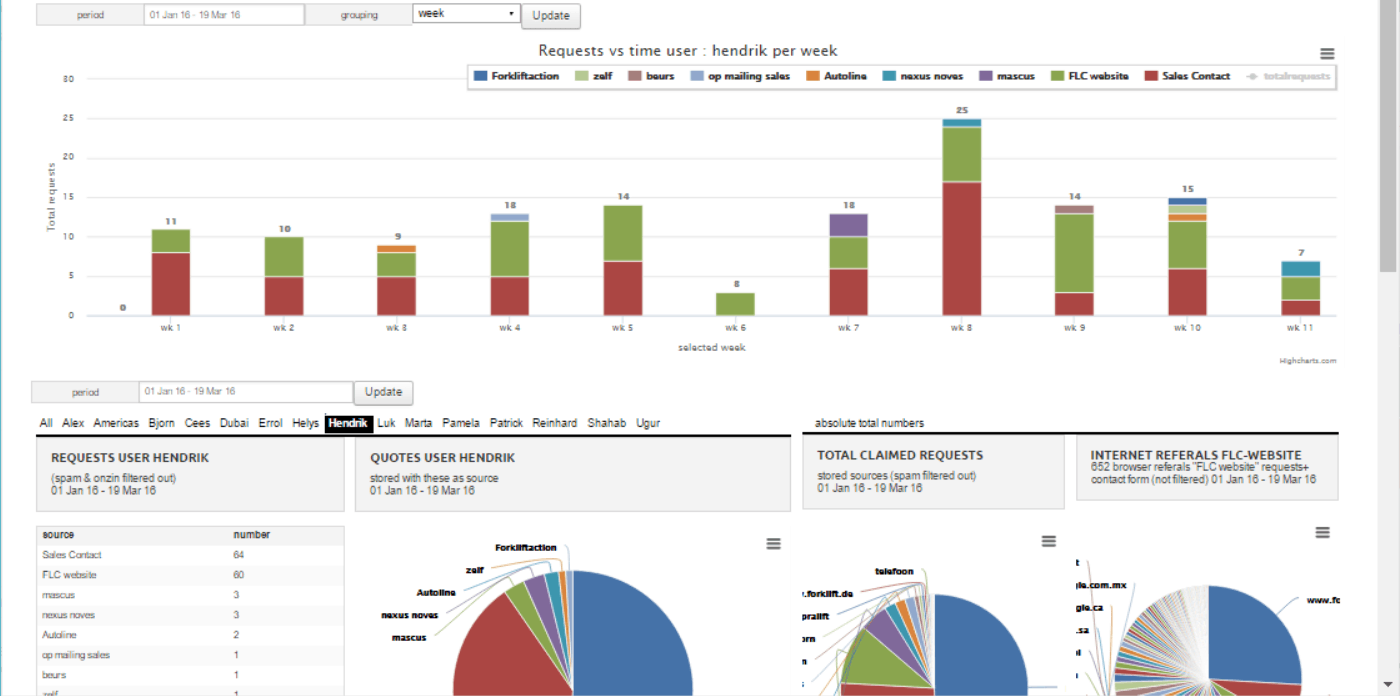1400x696 pixels.
Task: Toggle the Forkliftaction series in the chart legend
Action: (x=516, y=76)
